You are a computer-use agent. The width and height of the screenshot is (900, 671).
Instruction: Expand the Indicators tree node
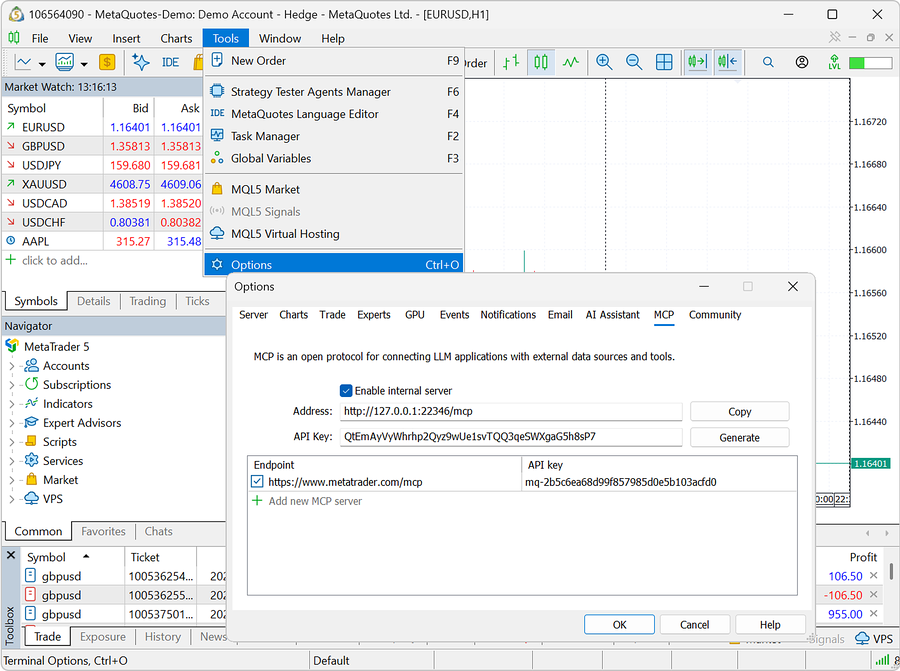click(11, 404)
